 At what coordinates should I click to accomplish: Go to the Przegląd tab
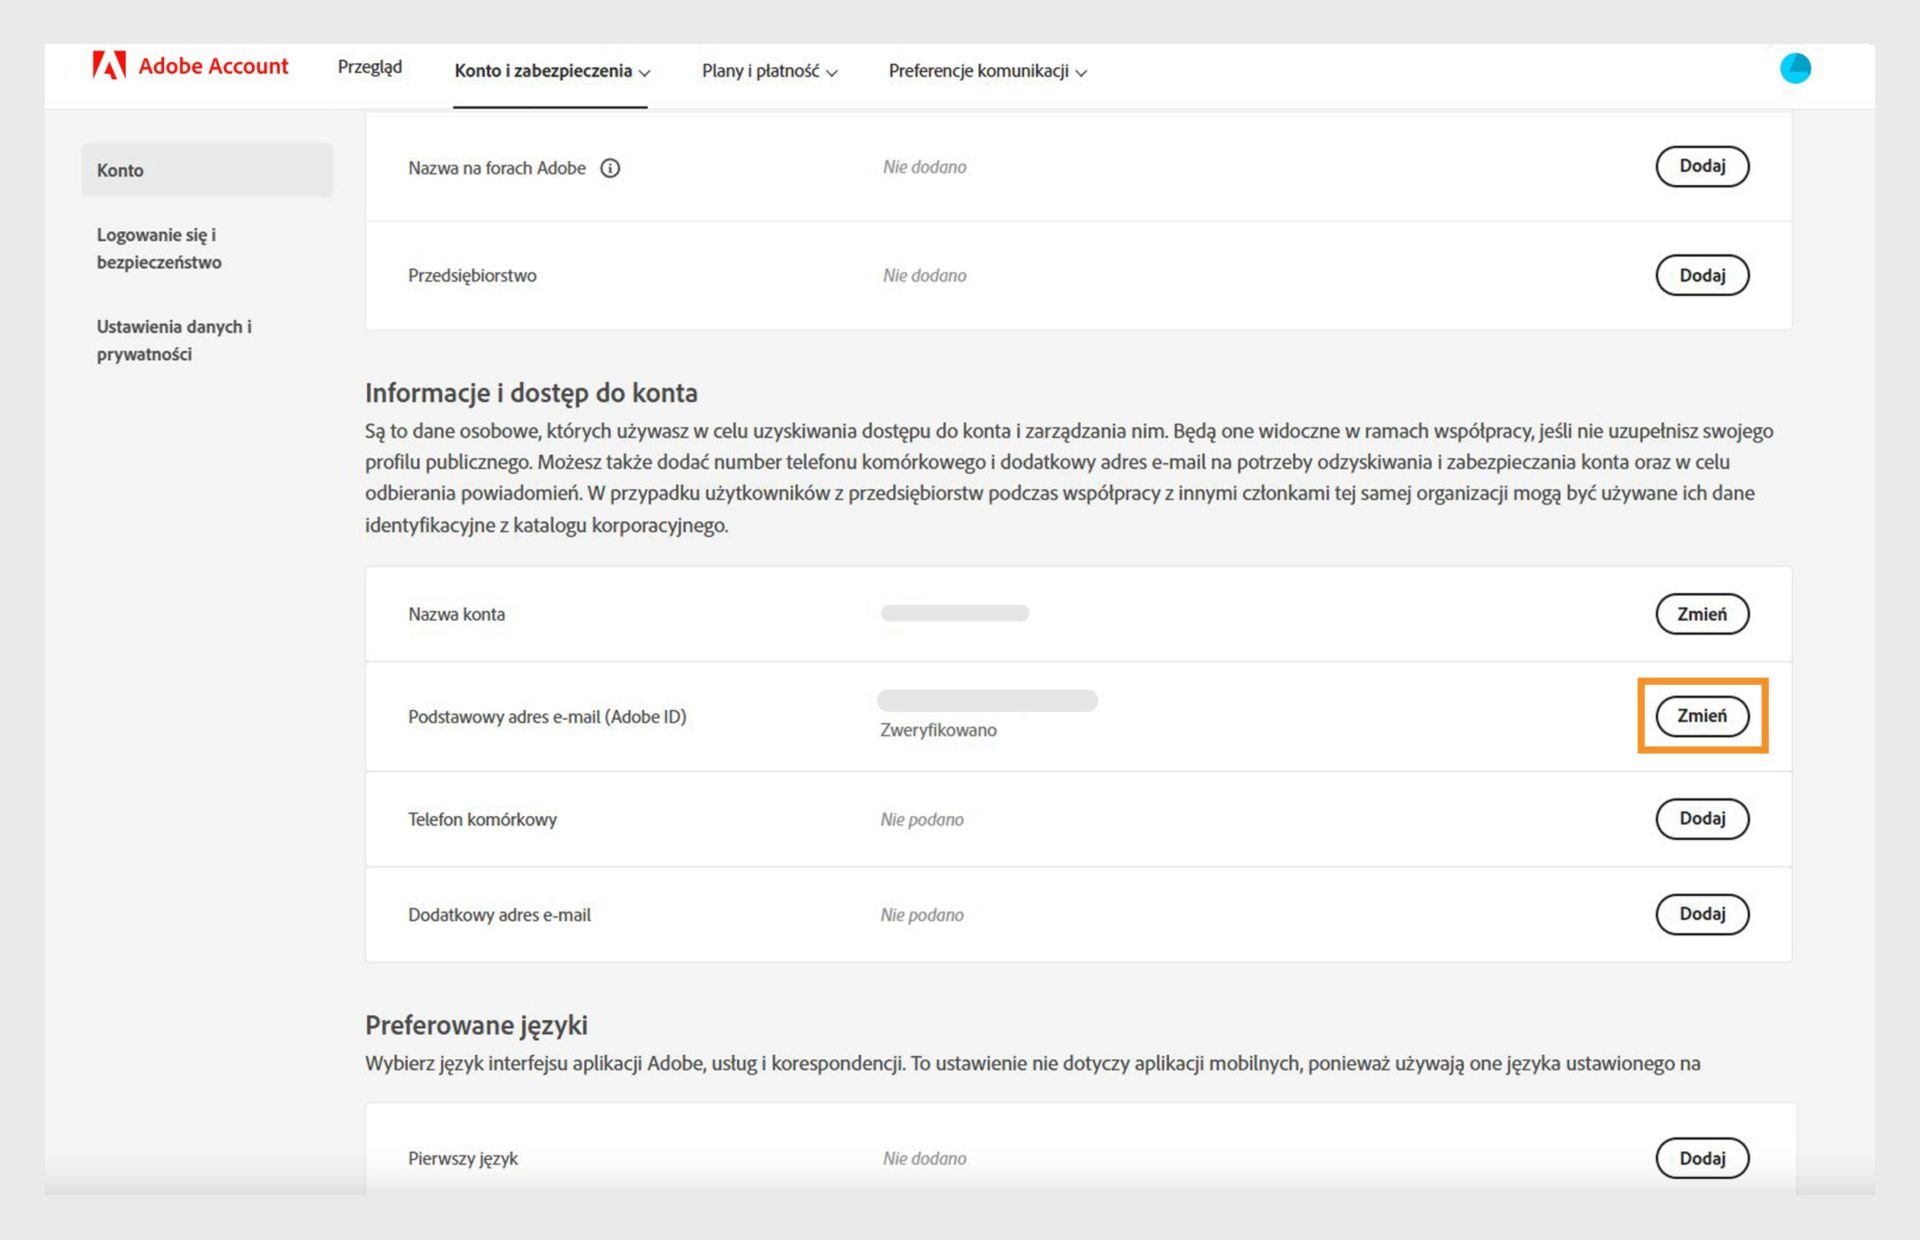pyautogui.click(x=369, y=67)
